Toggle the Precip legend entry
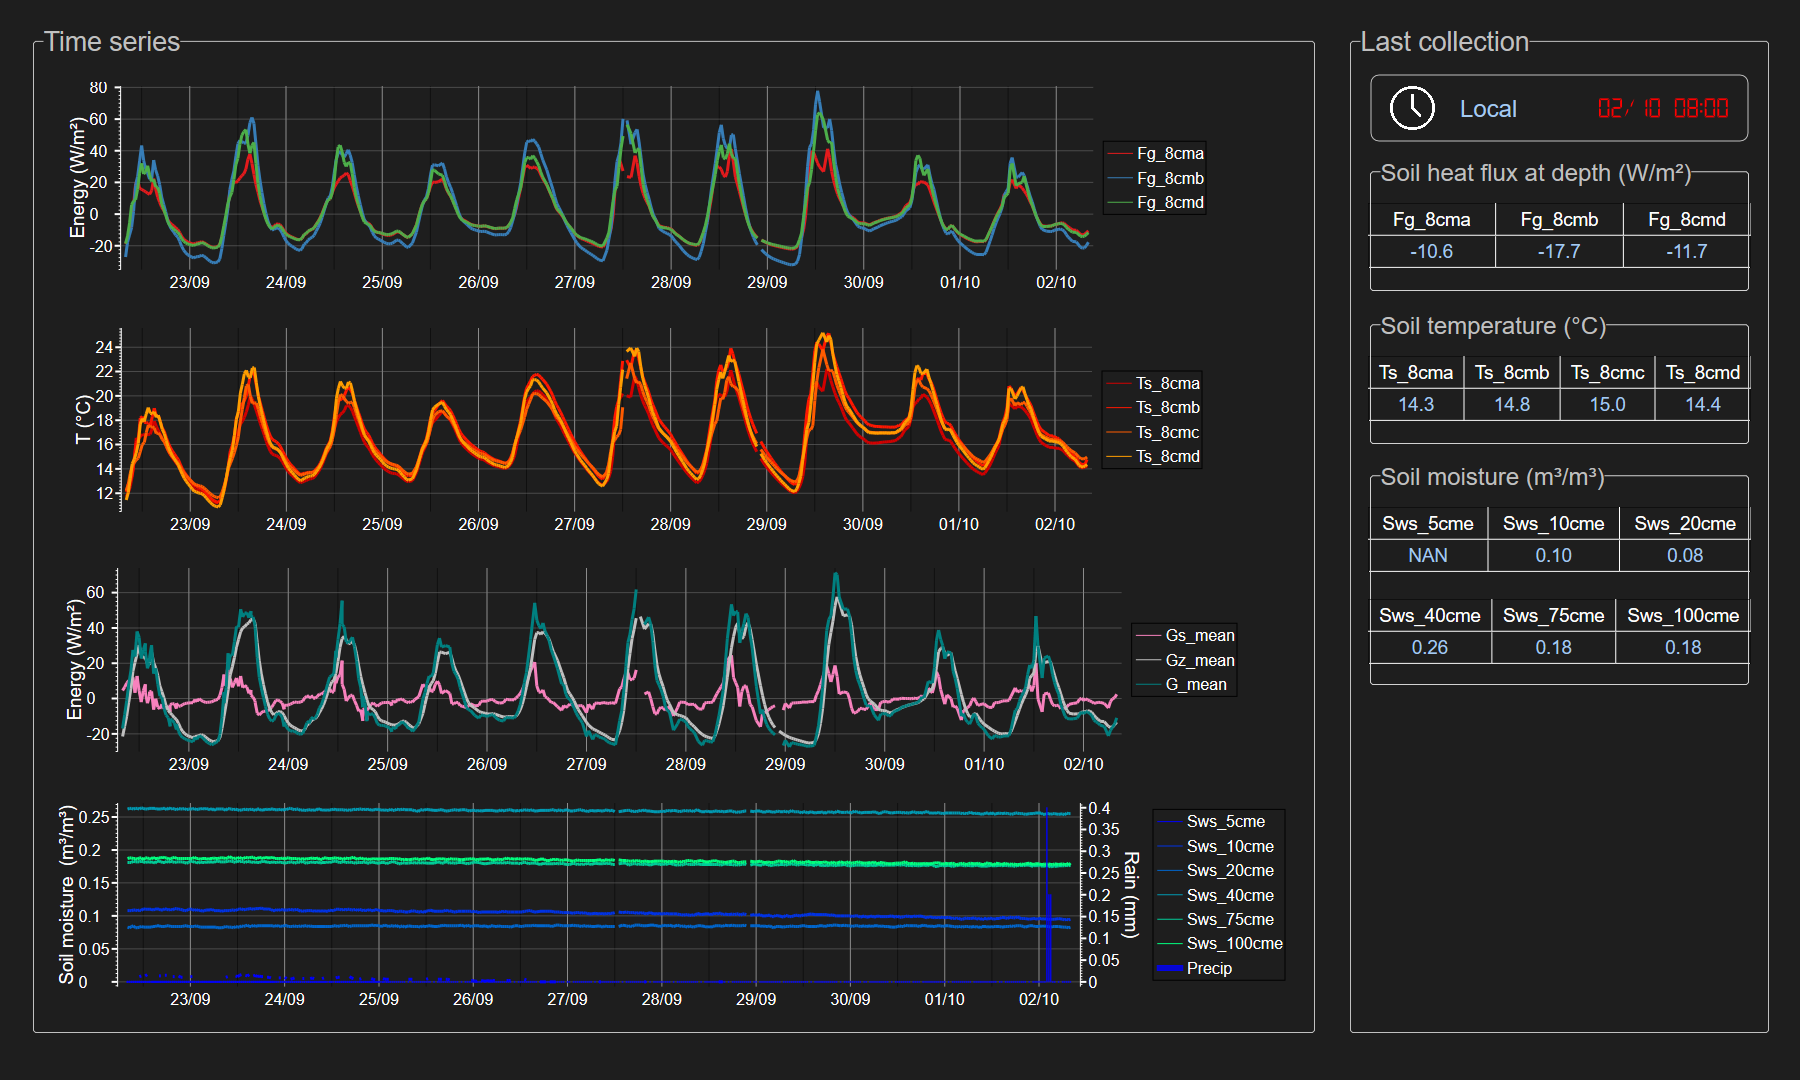The height and width of the screenshot is (1080, 1800). pyautogui.click(x=1208, y=969)
